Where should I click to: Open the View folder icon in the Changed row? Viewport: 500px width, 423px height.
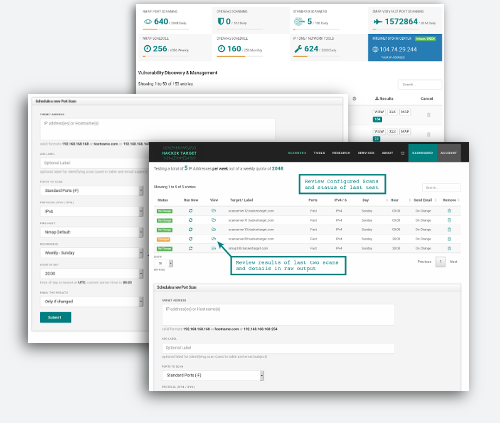tap(214, 239)
